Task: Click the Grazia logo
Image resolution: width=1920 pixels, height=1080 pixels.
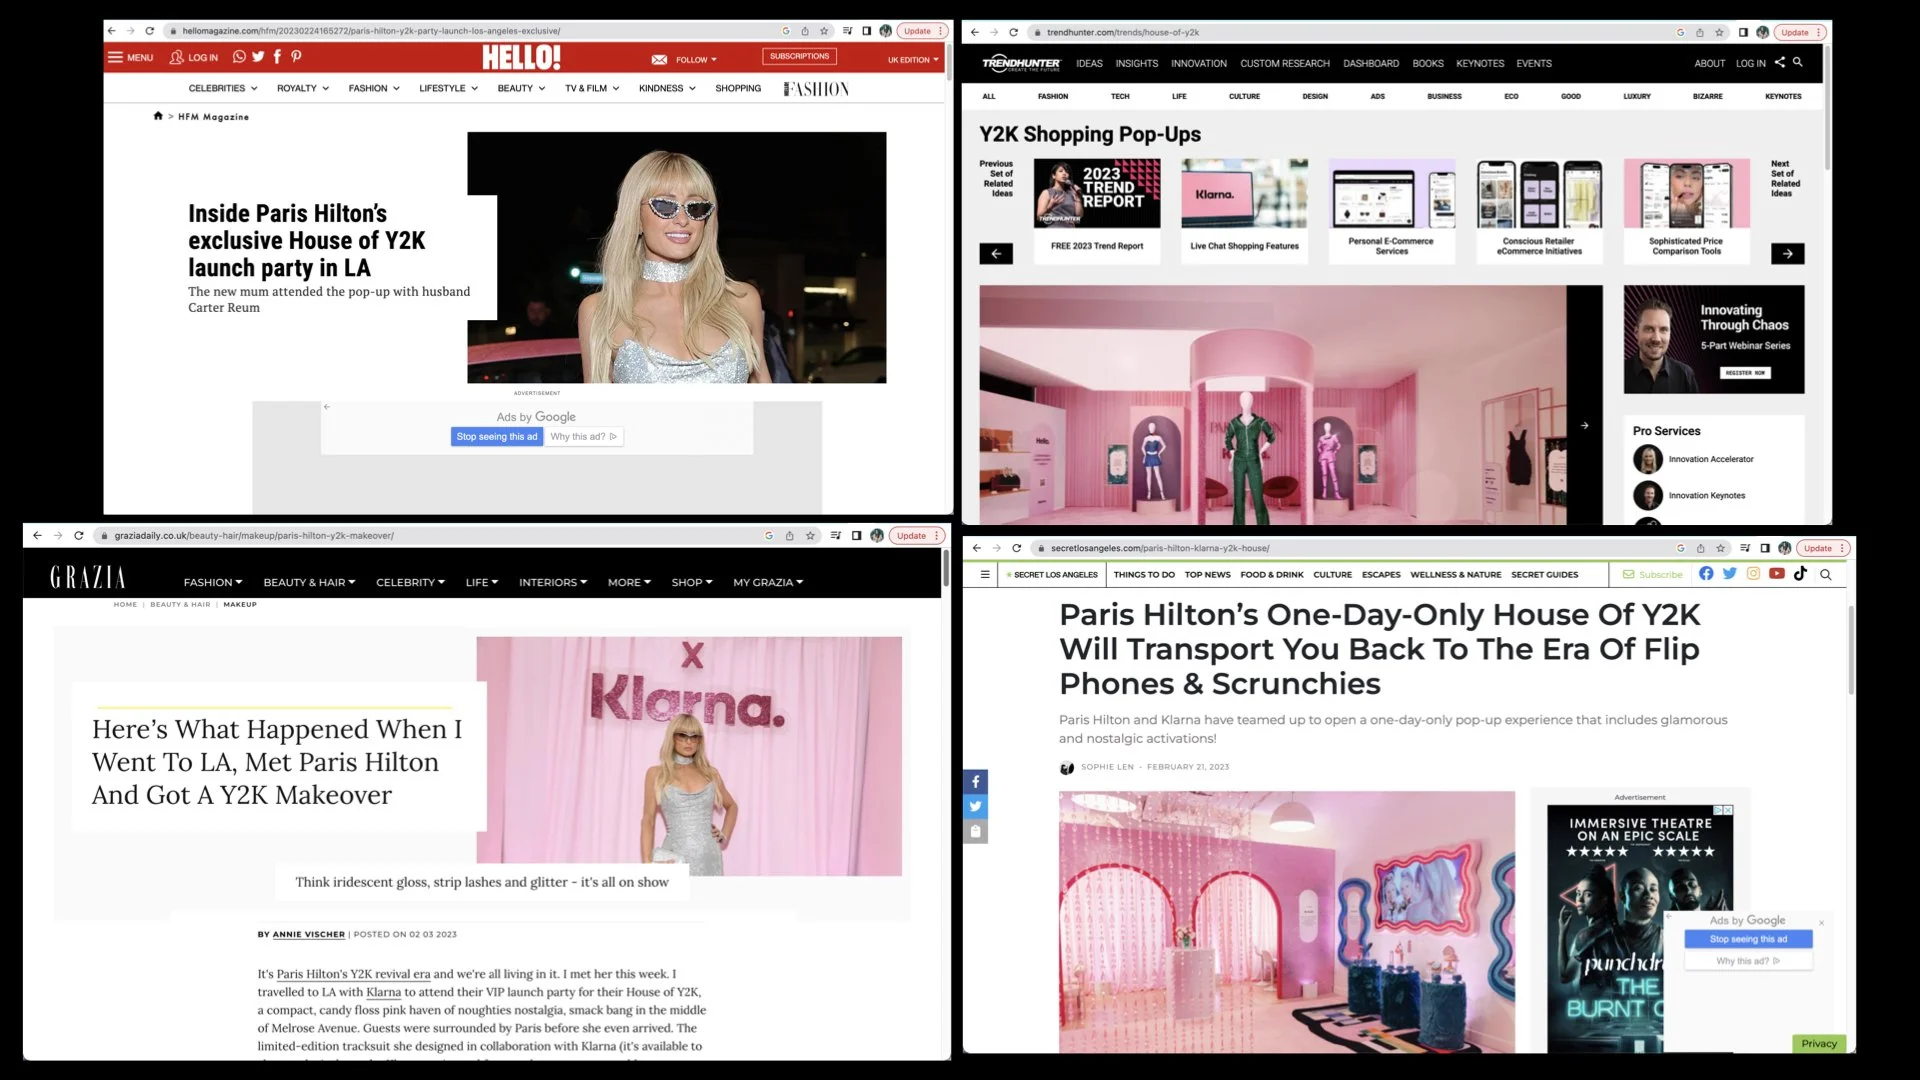Action: (88, 578)
